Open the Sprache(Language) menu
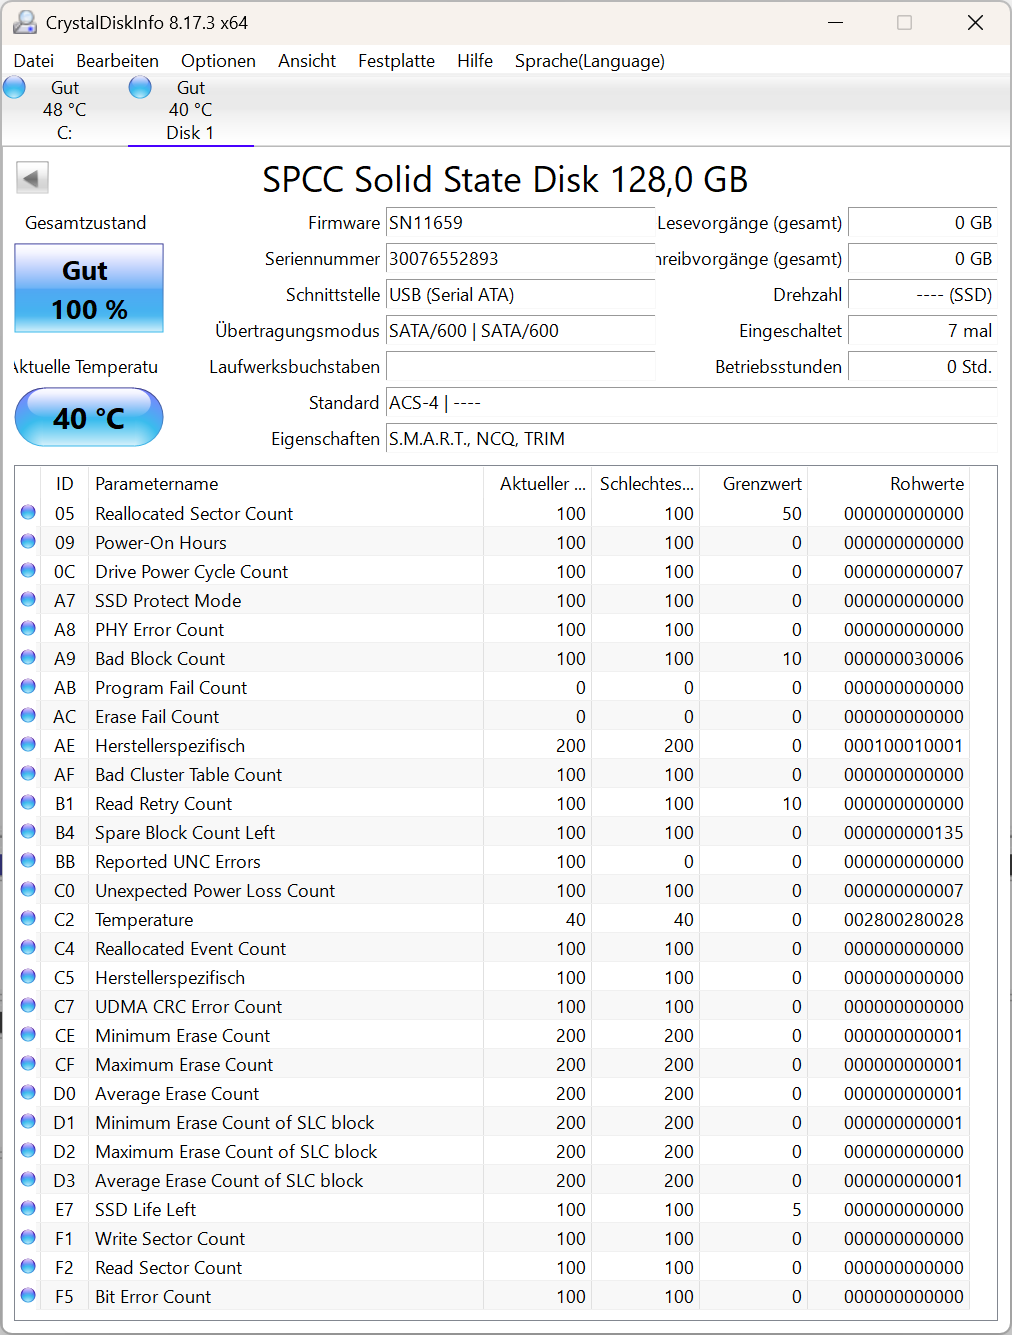This screenshot has width=1012, height=1335. (x=589, y=61)
